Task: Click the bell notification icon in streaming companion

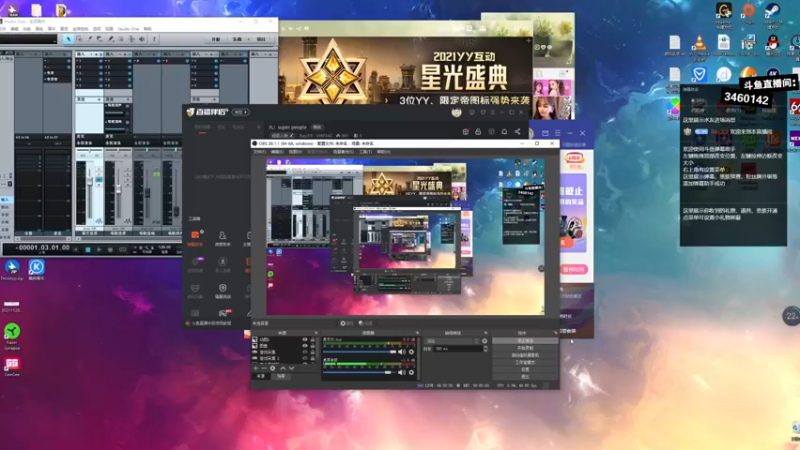Action: click(x=504, y=132)
